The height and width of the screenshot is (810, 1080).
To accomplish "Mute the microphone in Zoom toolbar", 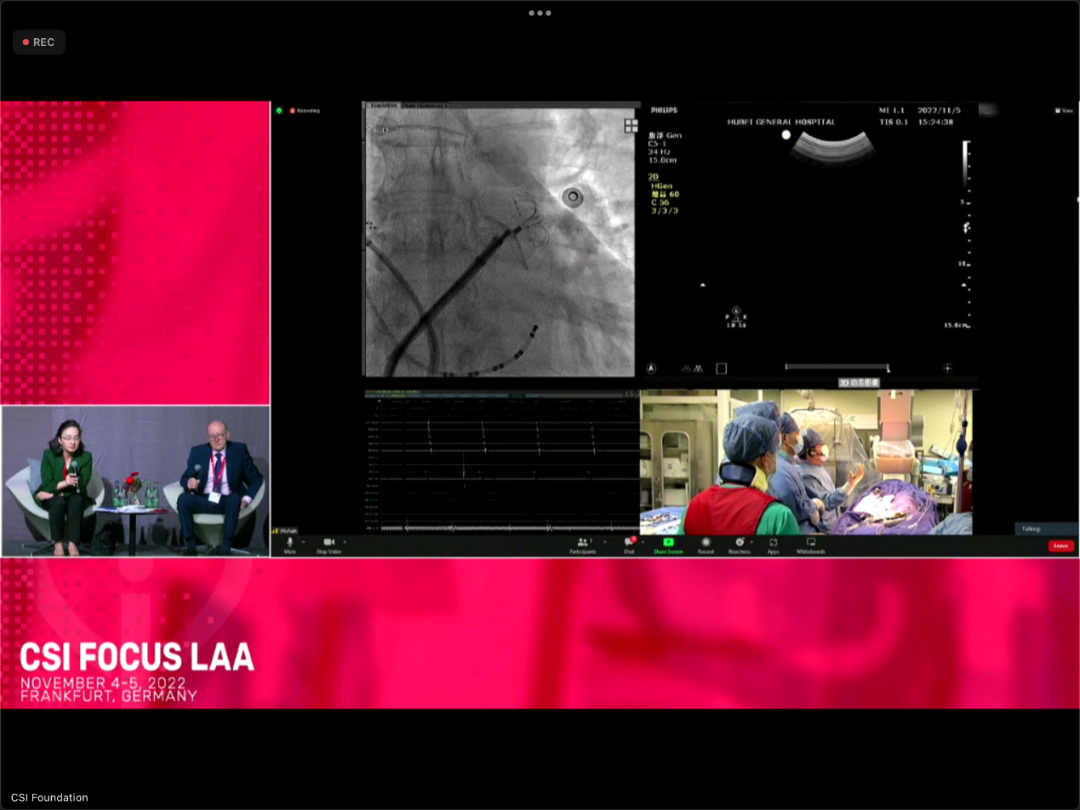I will pos(290,542).
